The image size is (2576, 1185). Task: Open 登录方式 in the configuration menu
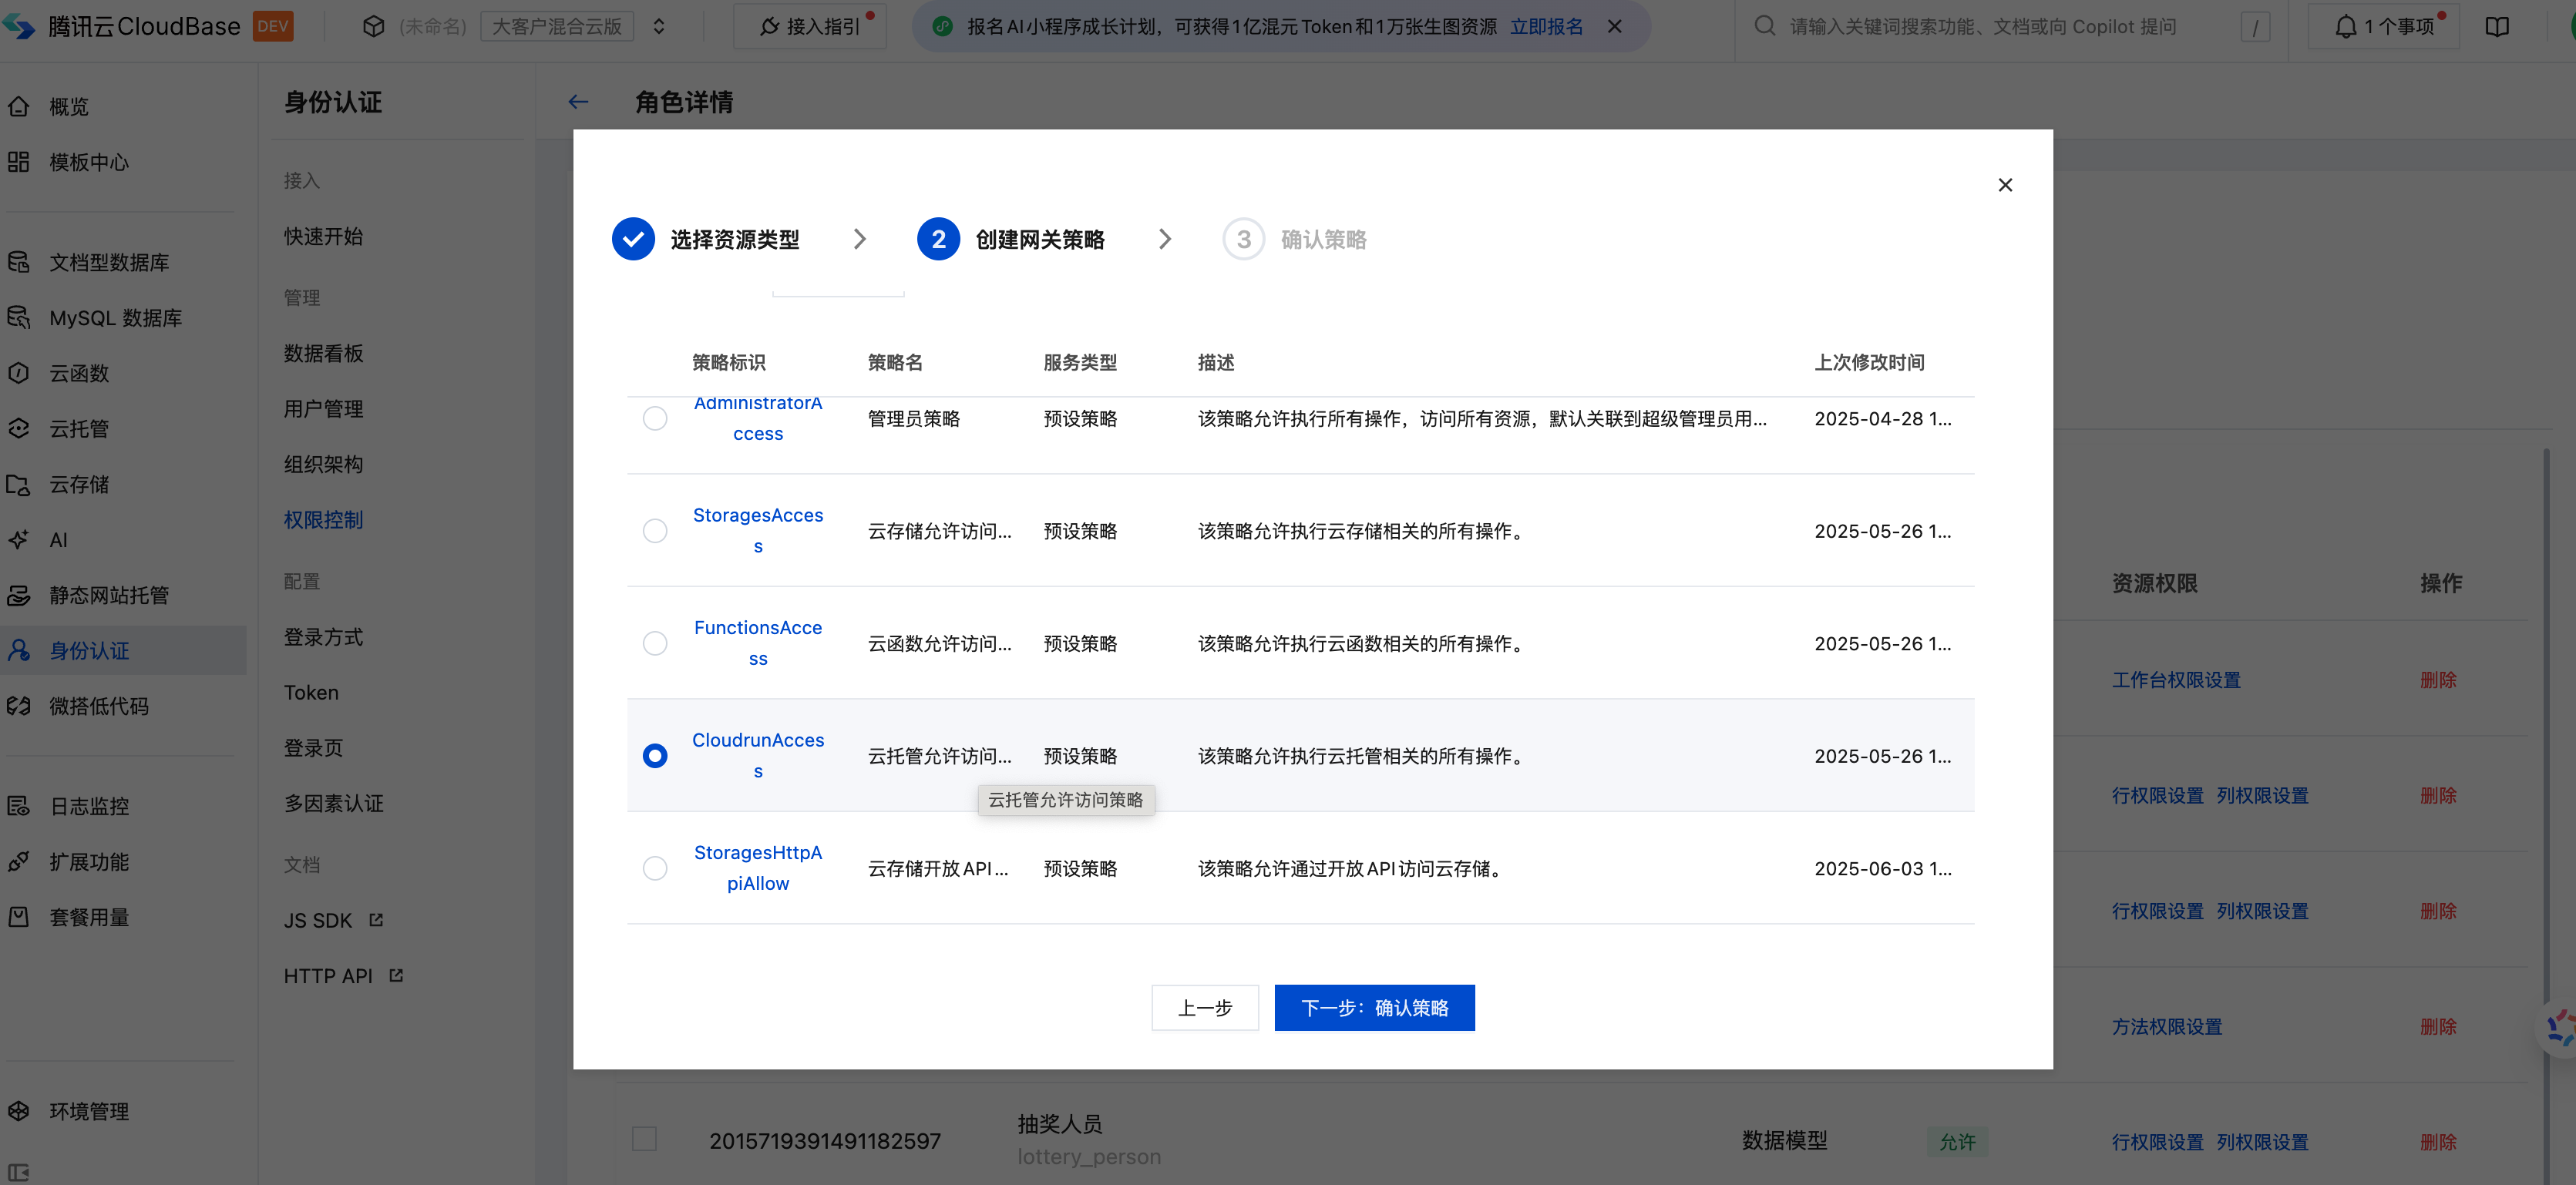pos(323,637)
